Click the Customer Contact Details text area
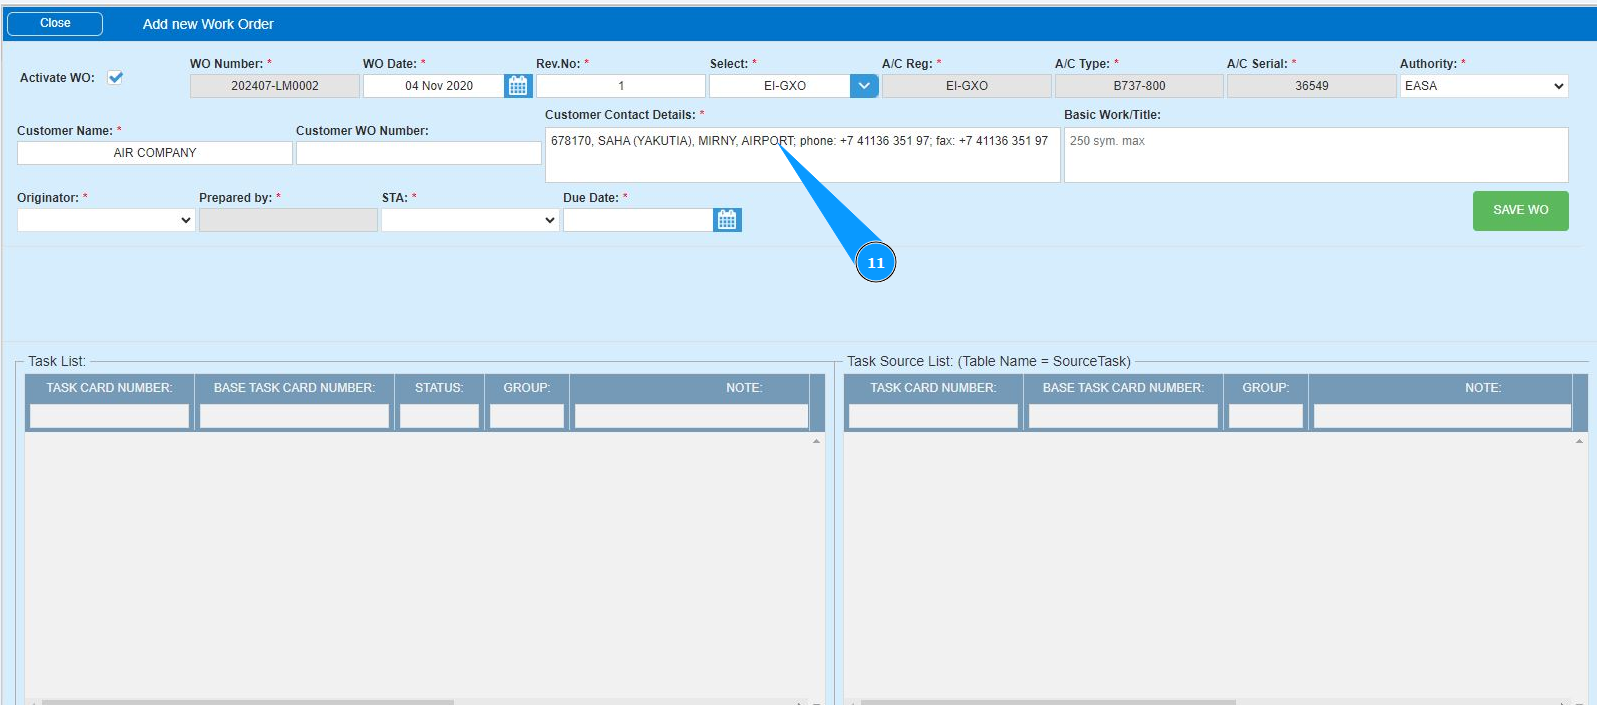This screenshot has height=705, width=1597. click(x=802, y=155)
